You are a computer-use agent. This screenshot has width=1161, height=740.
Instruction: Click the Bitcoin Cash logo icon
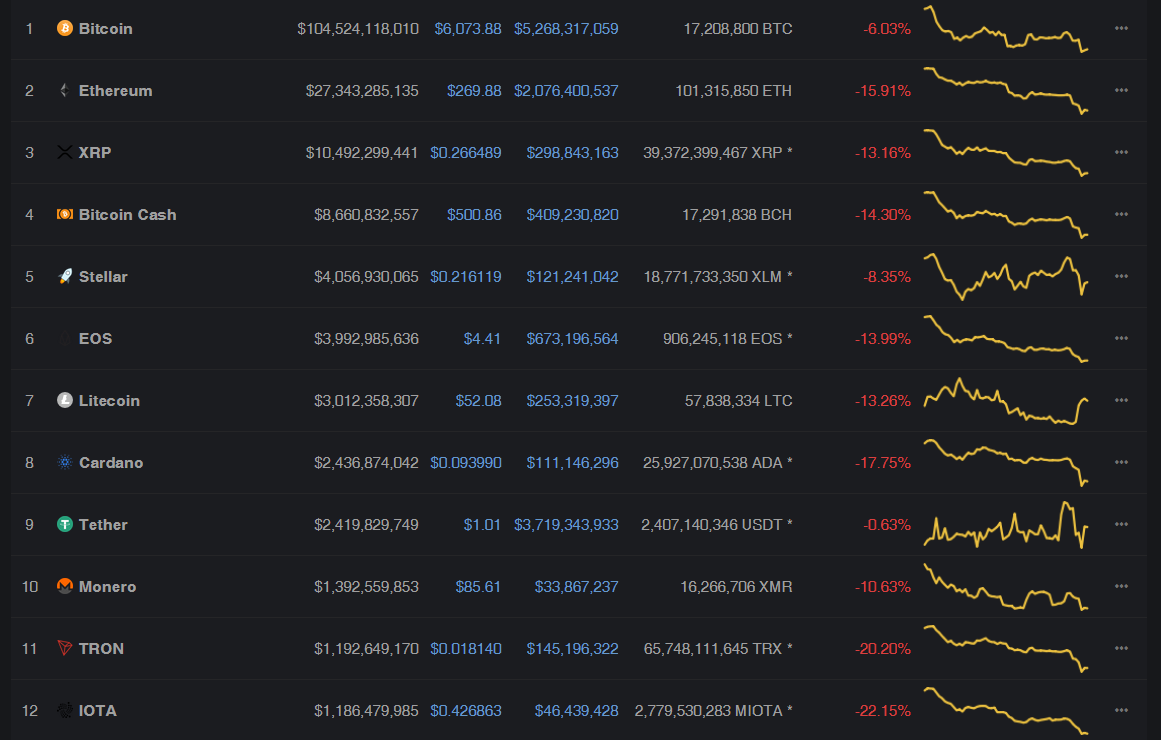[65, 214]
